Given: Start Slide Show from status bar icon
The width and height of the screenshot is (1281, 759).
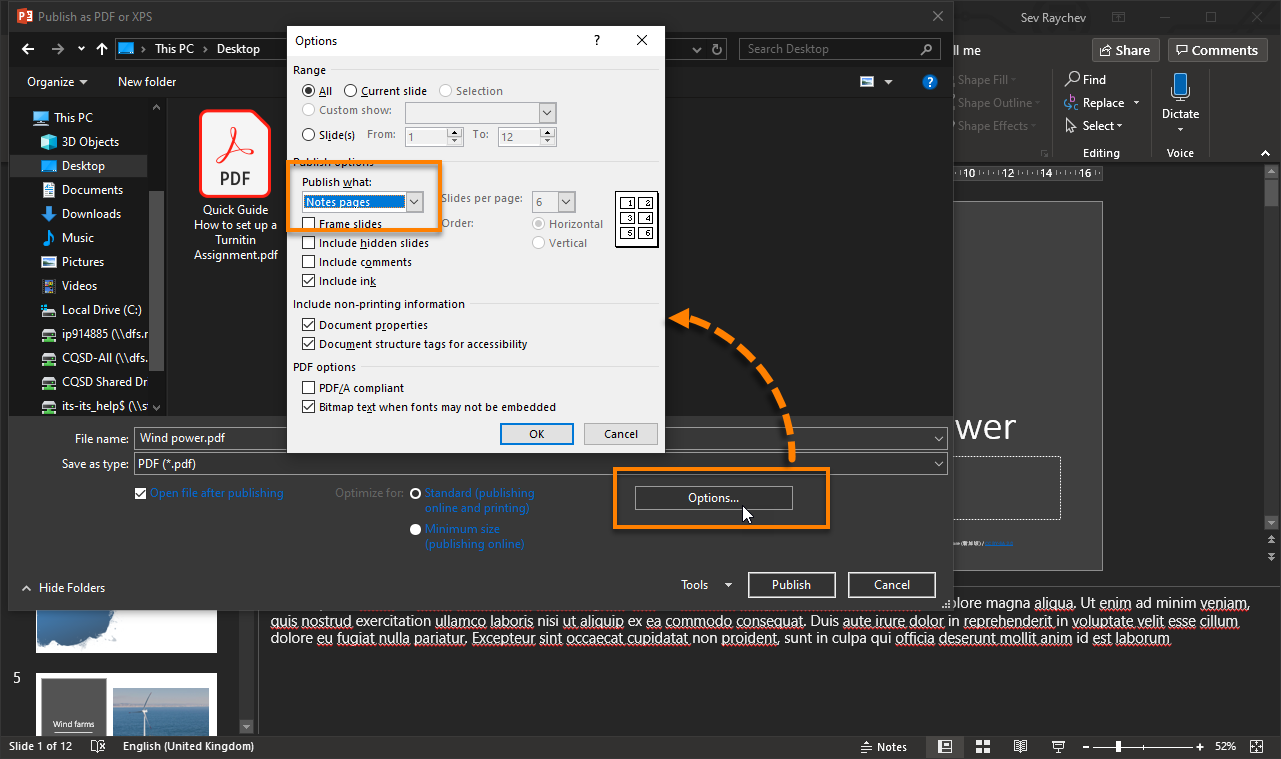Looking at the screenshot, I should tap(1058, 746).
